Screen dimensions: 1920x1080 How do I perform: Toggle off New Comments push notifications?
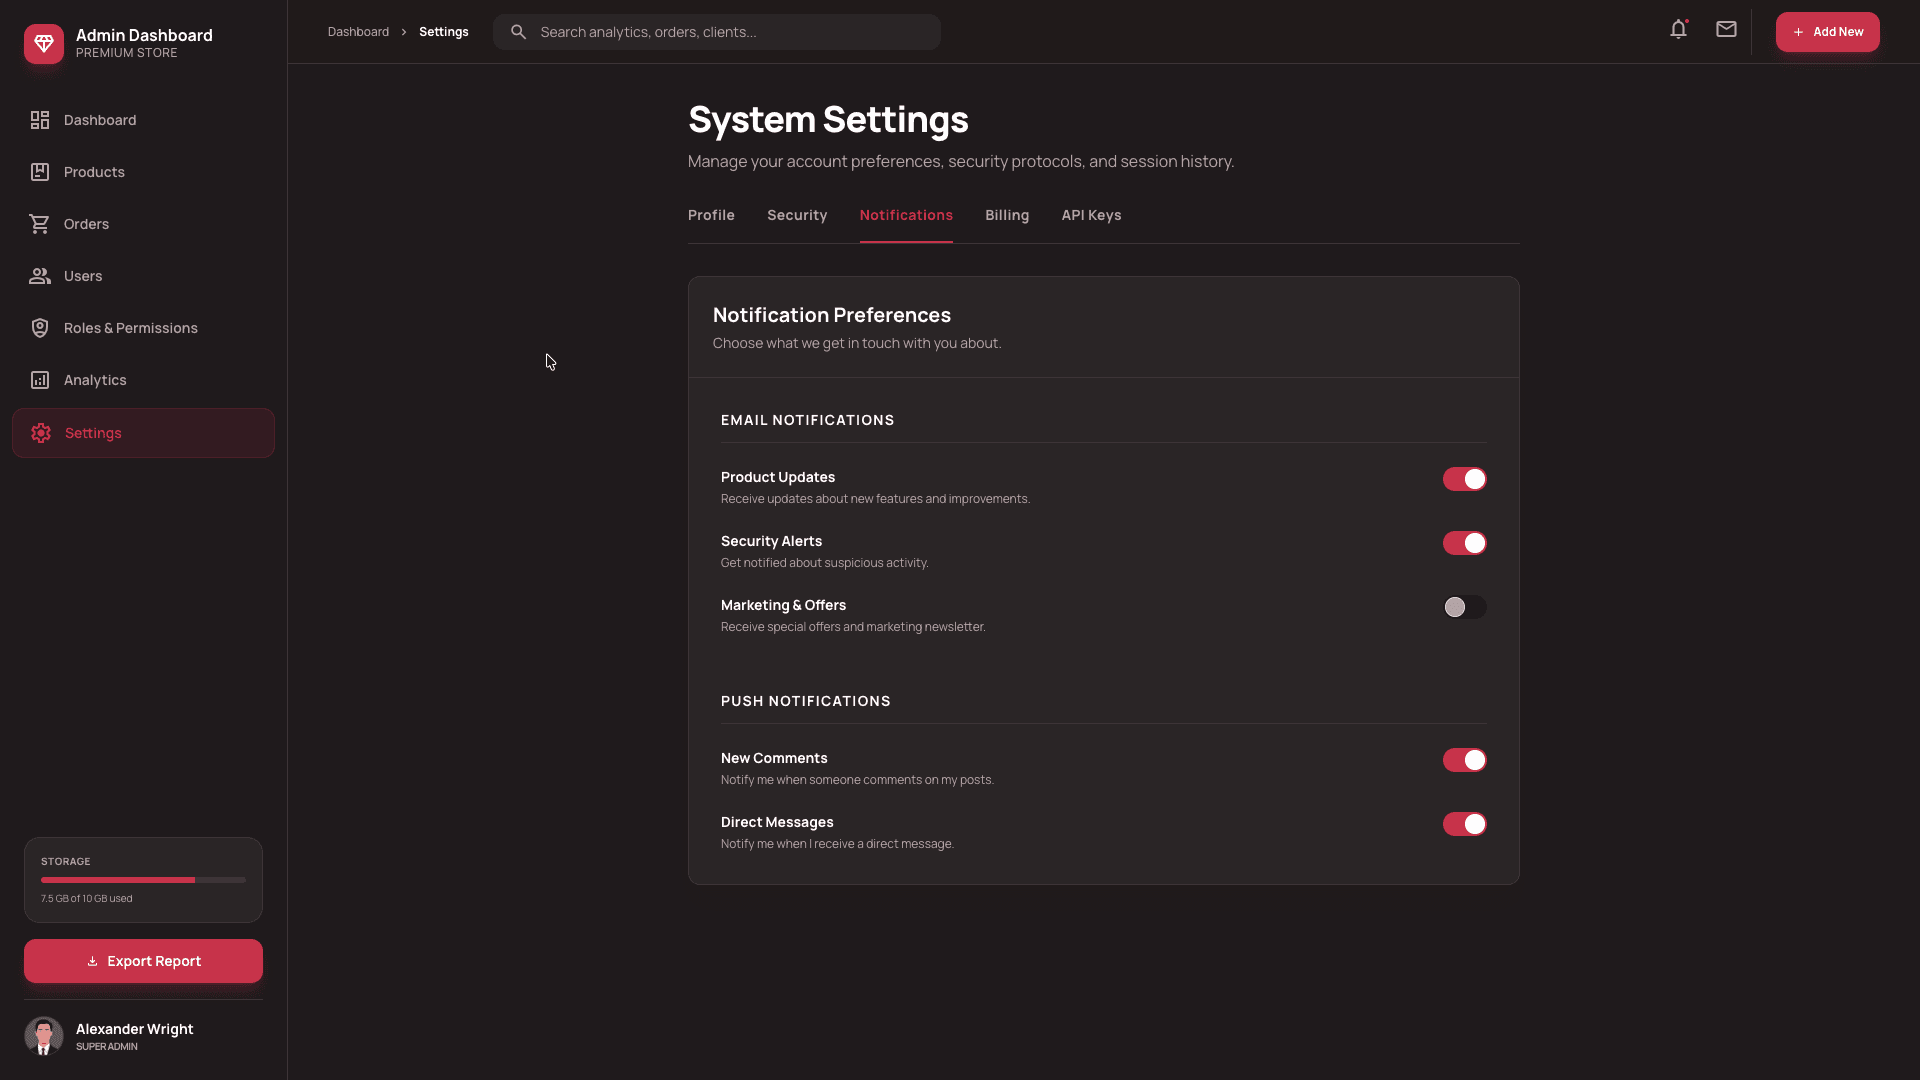(x=1464, y=760)
